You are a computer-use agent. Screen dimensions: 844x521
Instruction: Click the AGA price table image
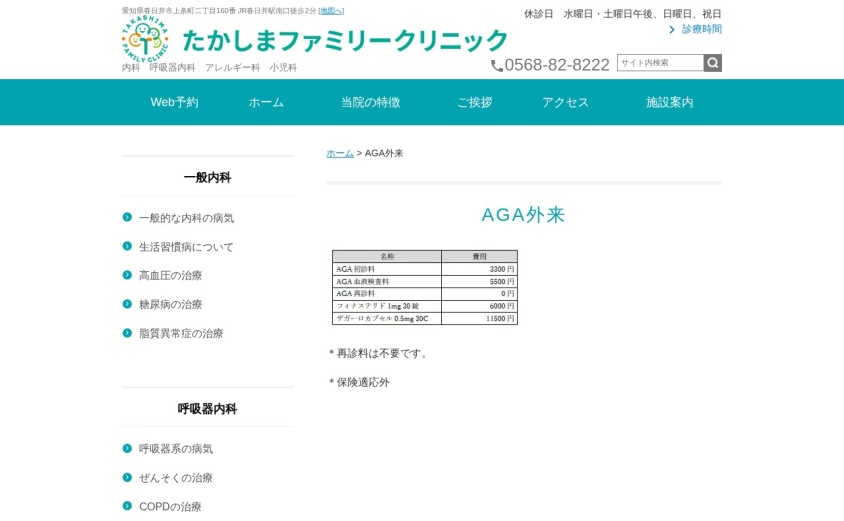point(425,287)
